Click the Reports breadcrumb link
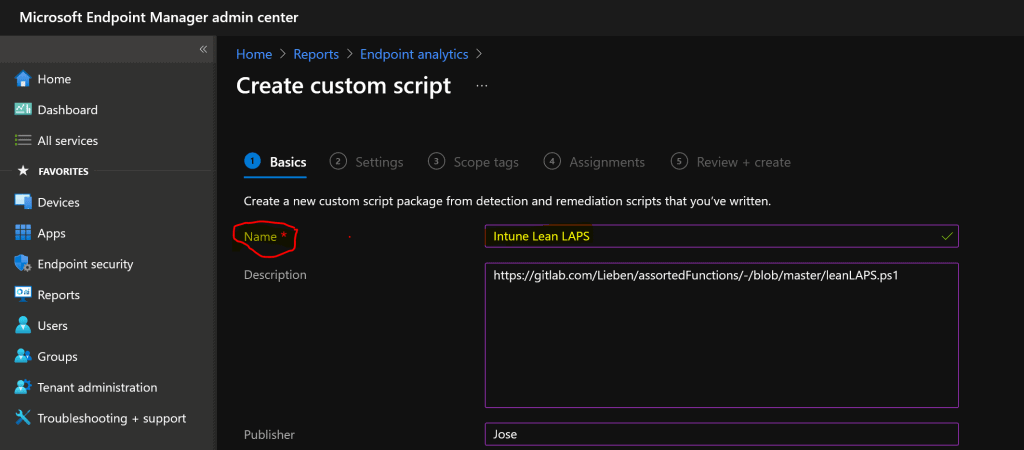This screenshot has width=1024, height=450. coord(316,54)
